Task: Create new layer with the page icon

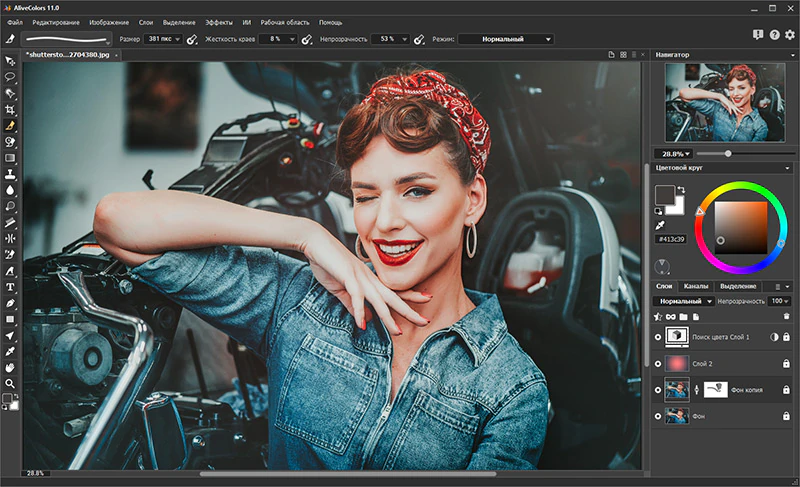Action: click(695, 317)
